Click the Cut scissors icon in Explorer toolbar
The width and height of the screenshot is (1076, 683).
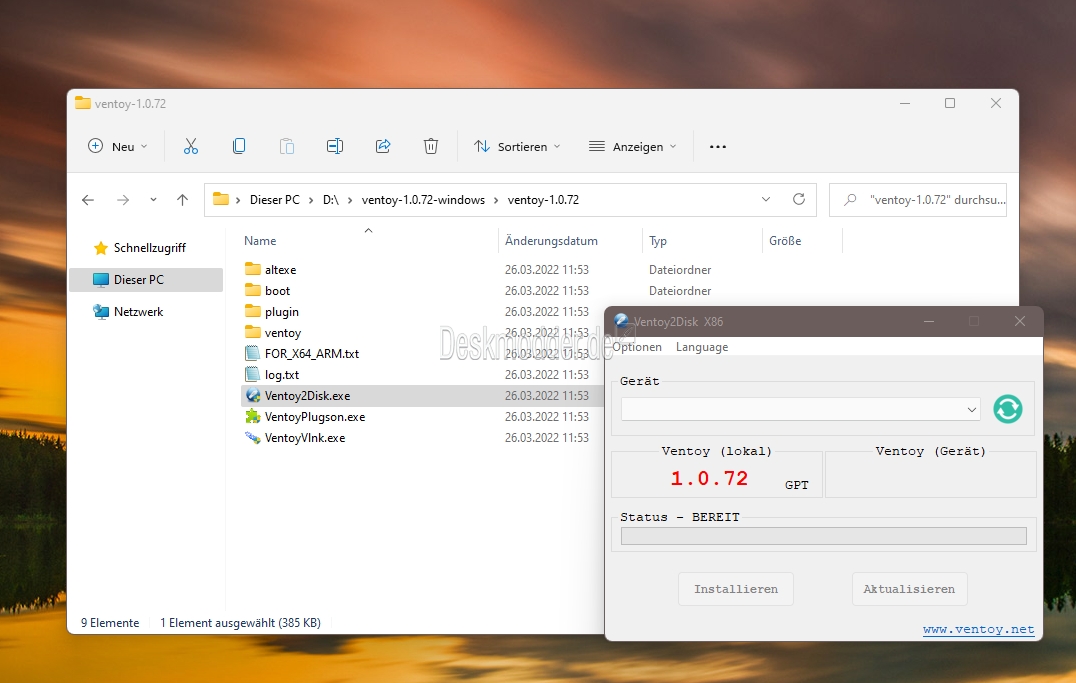coord(191,146)
